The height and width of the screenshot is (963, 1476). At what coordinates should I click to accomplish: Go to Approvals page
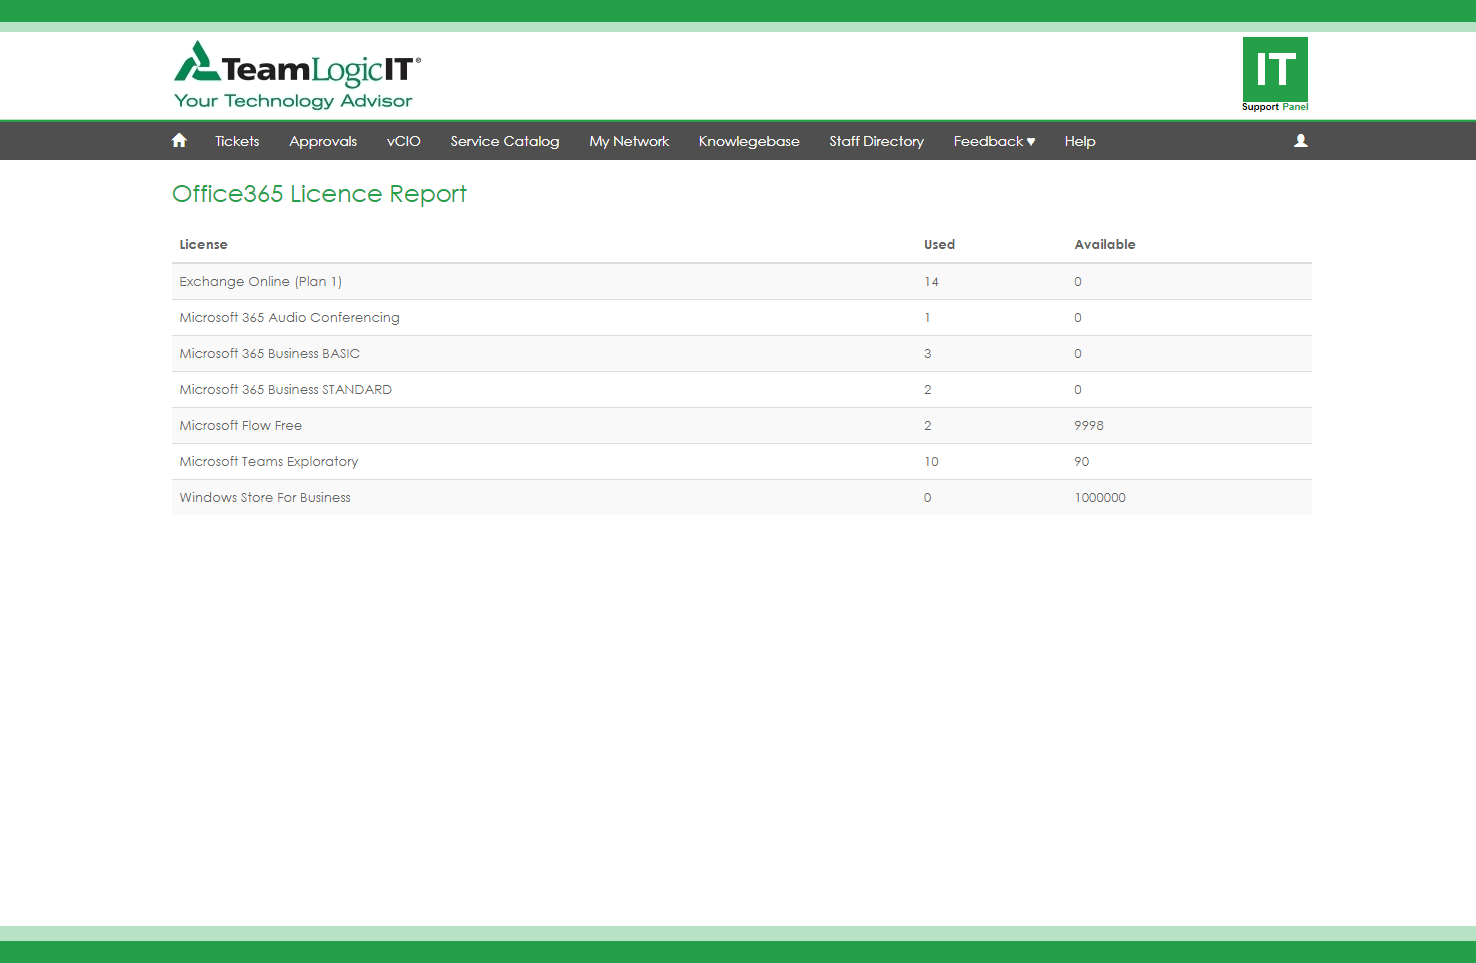323,141
